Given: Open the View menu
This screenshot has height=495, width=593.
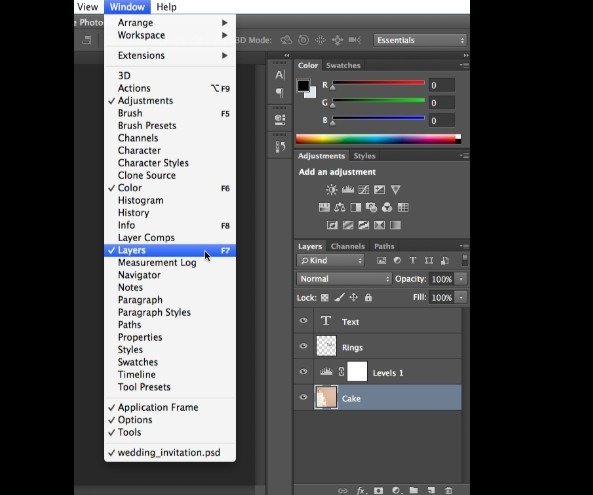Looking at the screenshot, I should point(88,7).
